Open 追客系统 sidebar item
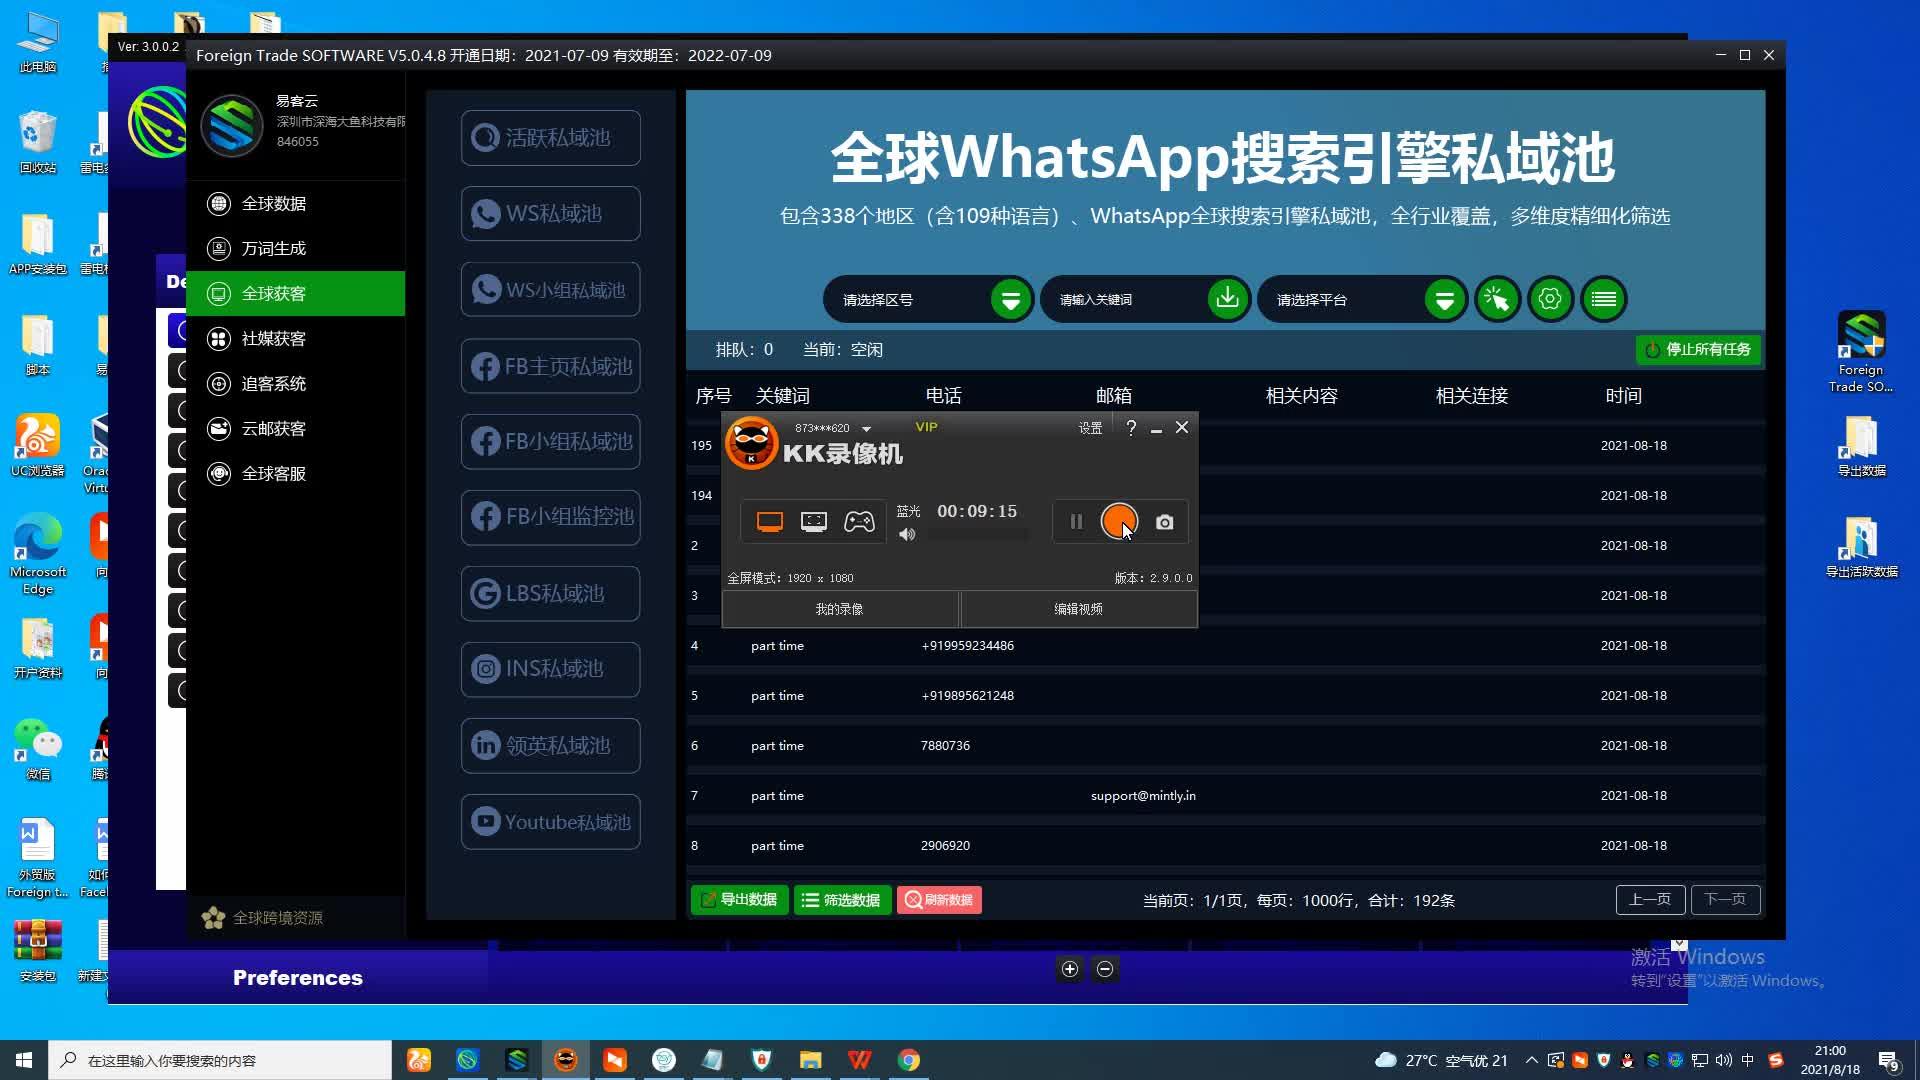 [x=295, y=384]
